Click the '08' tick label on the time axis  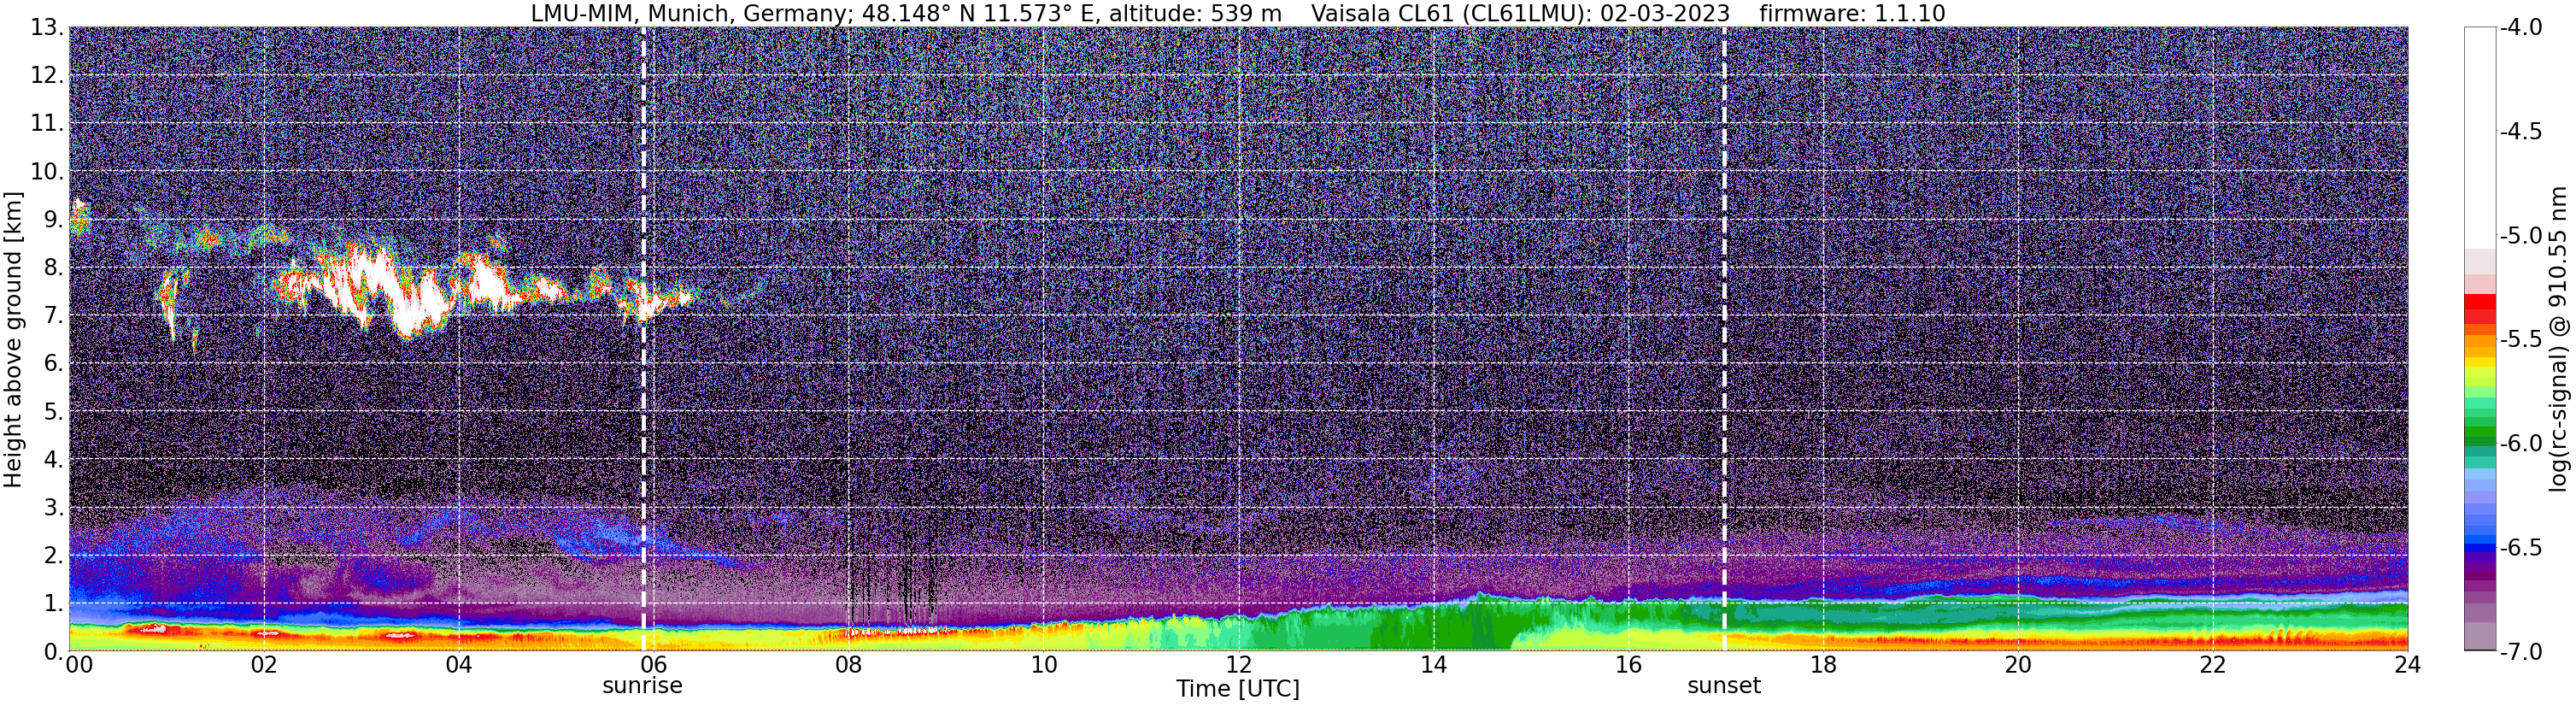[x=848, y=665]
